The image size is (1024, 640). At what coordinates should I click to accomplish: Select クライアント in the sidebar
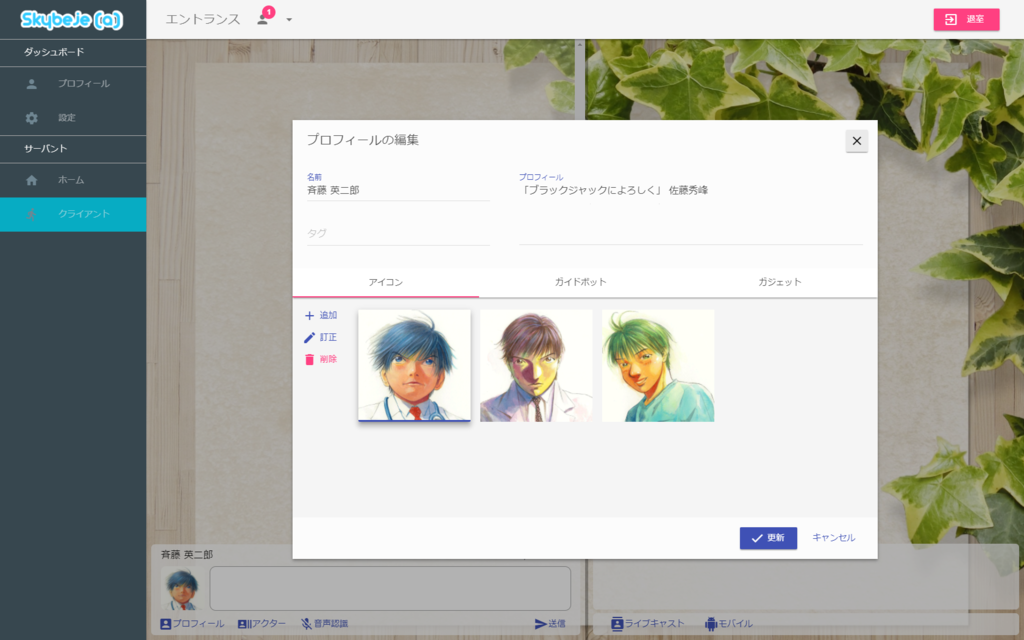coord(73,214)
